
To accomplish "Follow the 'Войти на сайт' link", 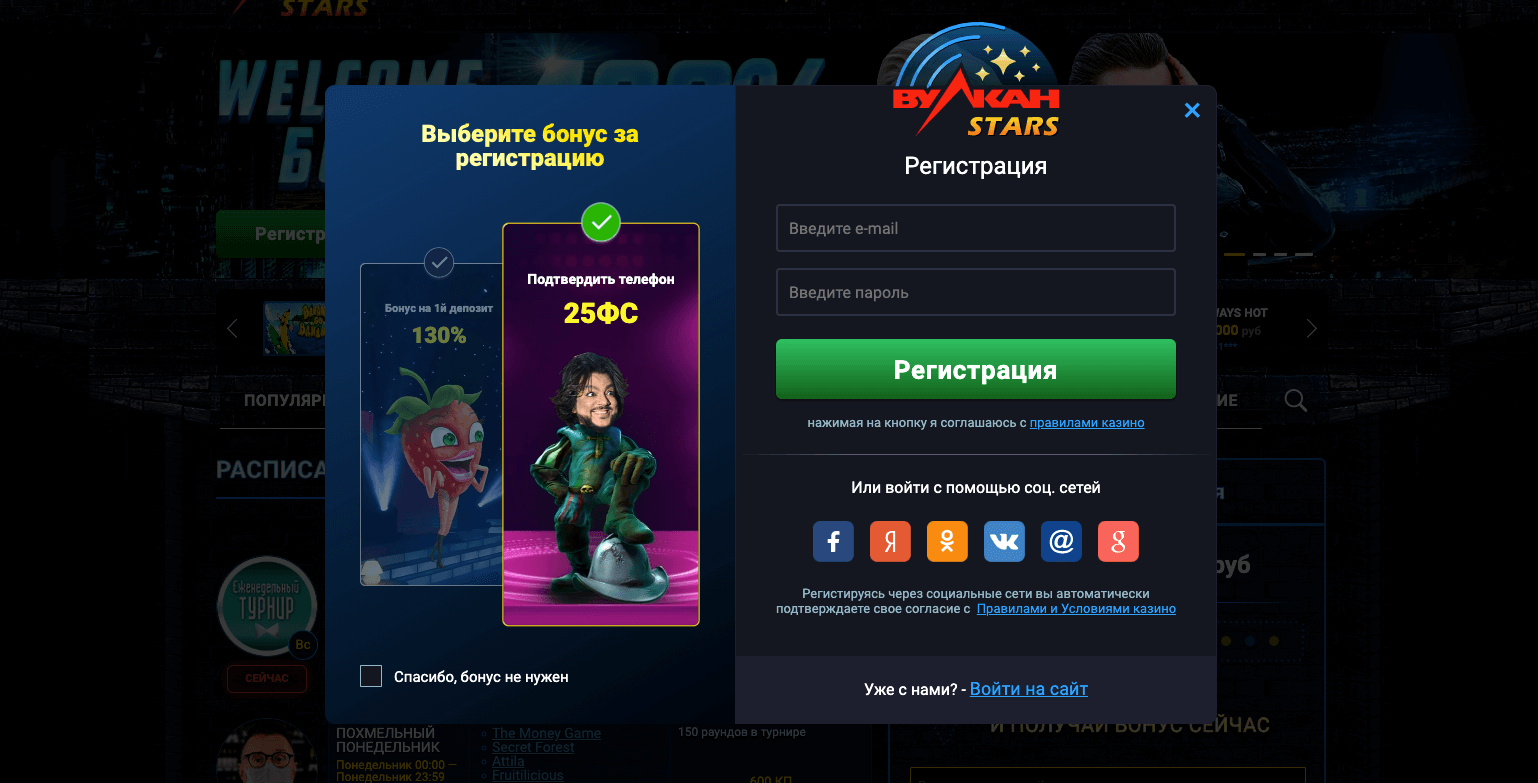I will tap(1029, 689).
